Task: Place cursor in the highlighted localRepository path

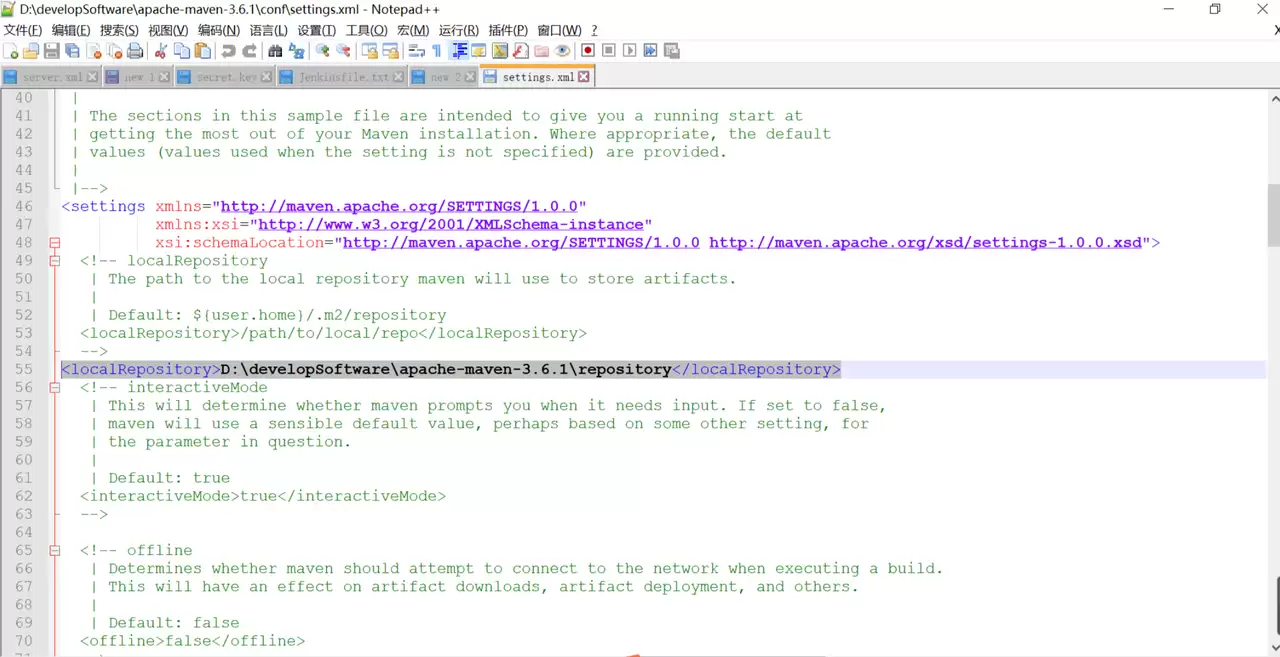Action: coord(446,370)
